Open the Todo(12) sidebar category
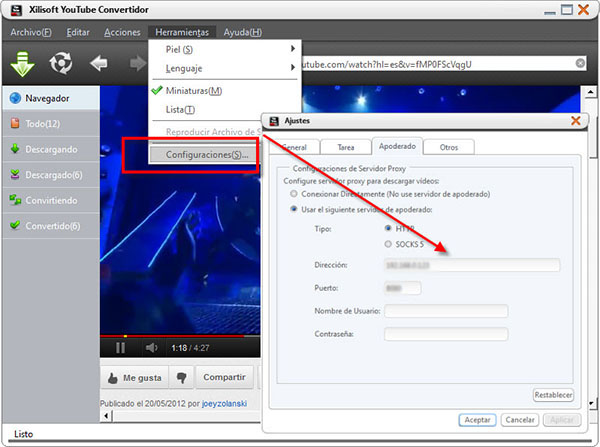 pos(51,124)
